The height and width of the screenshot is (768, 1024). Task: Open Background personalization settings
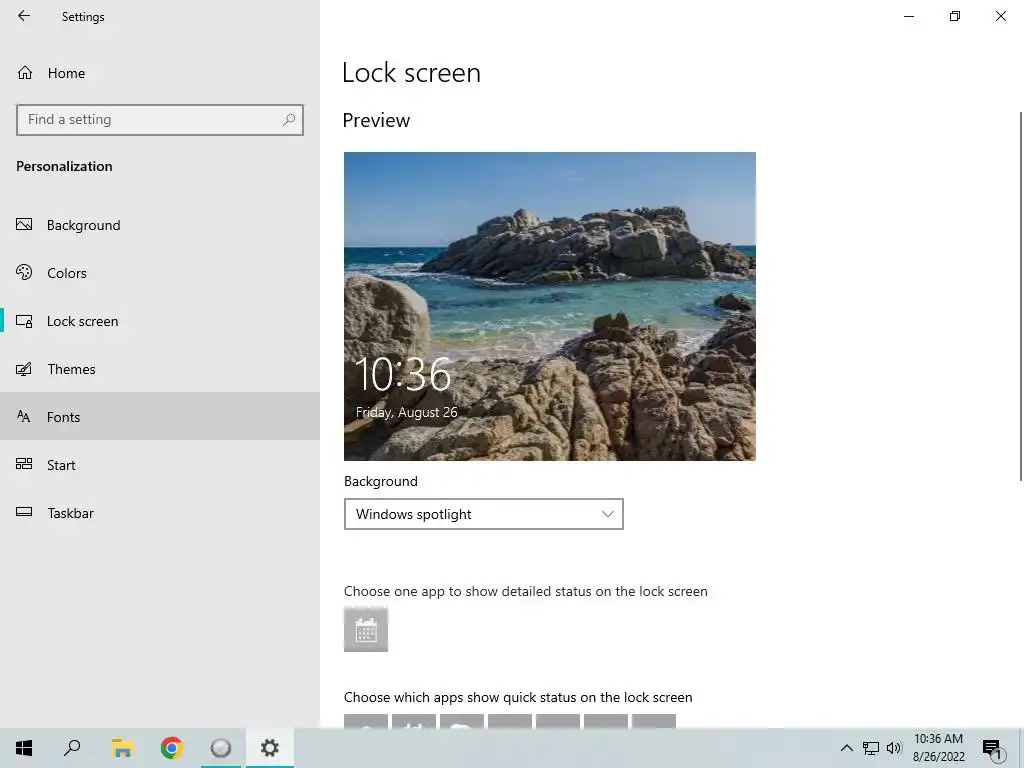coord(160,225)
